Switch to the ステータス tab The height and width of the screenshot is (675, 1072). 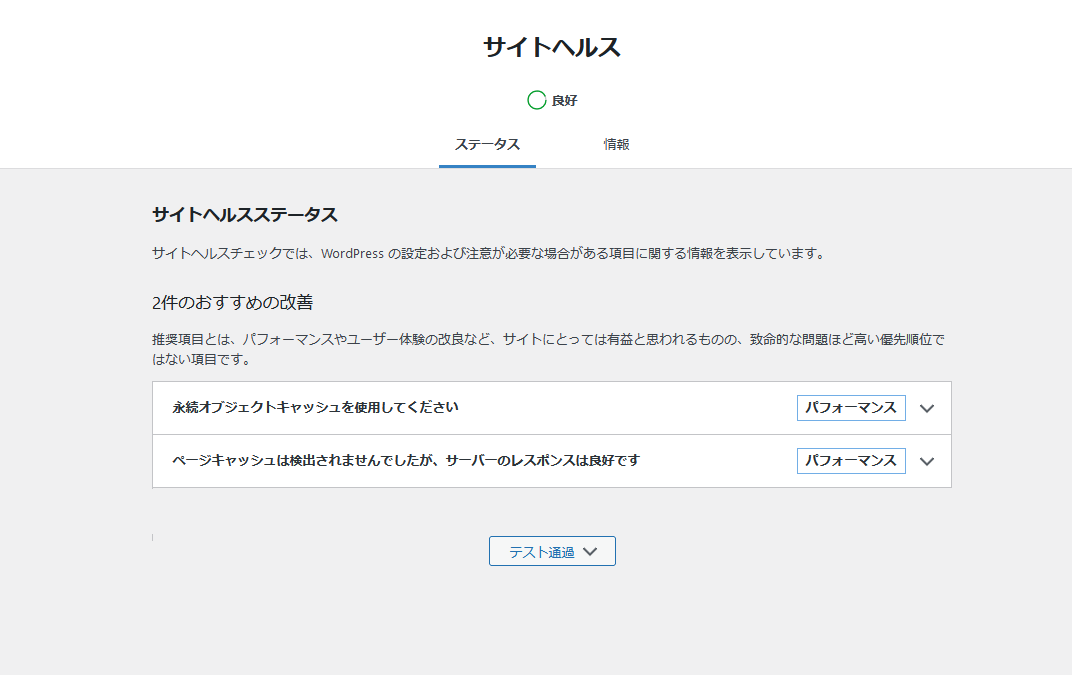pyautogui.click(x=487, y=145)
